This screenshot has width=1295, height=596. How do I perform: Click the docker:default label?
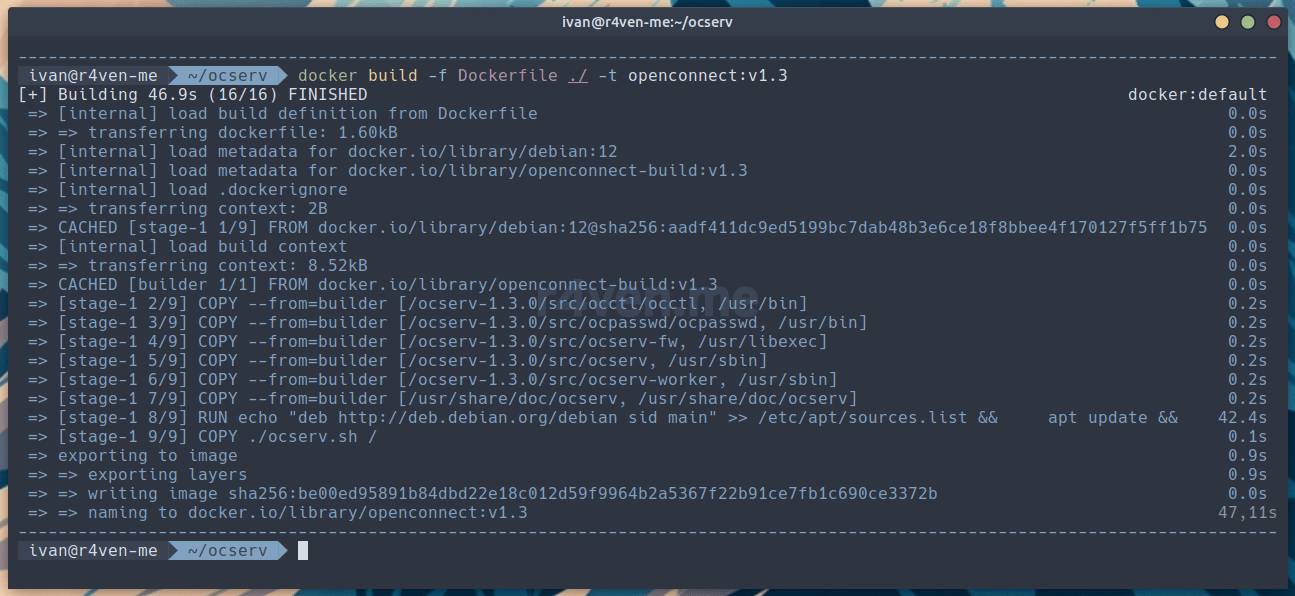(1197, 95)
